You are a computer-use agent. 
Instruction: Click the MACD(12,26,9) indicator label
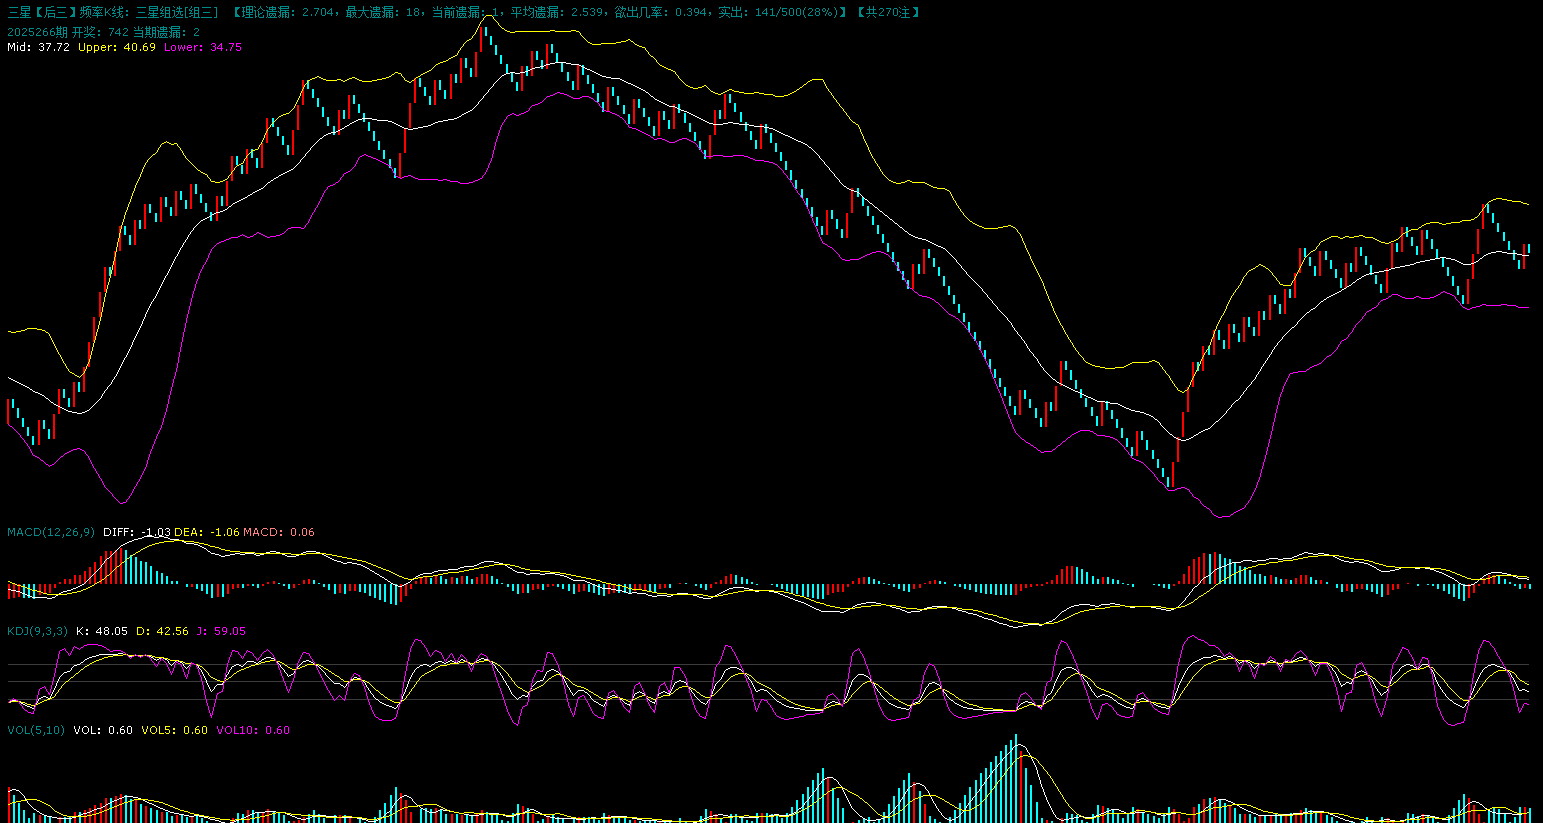pos(51,532)
